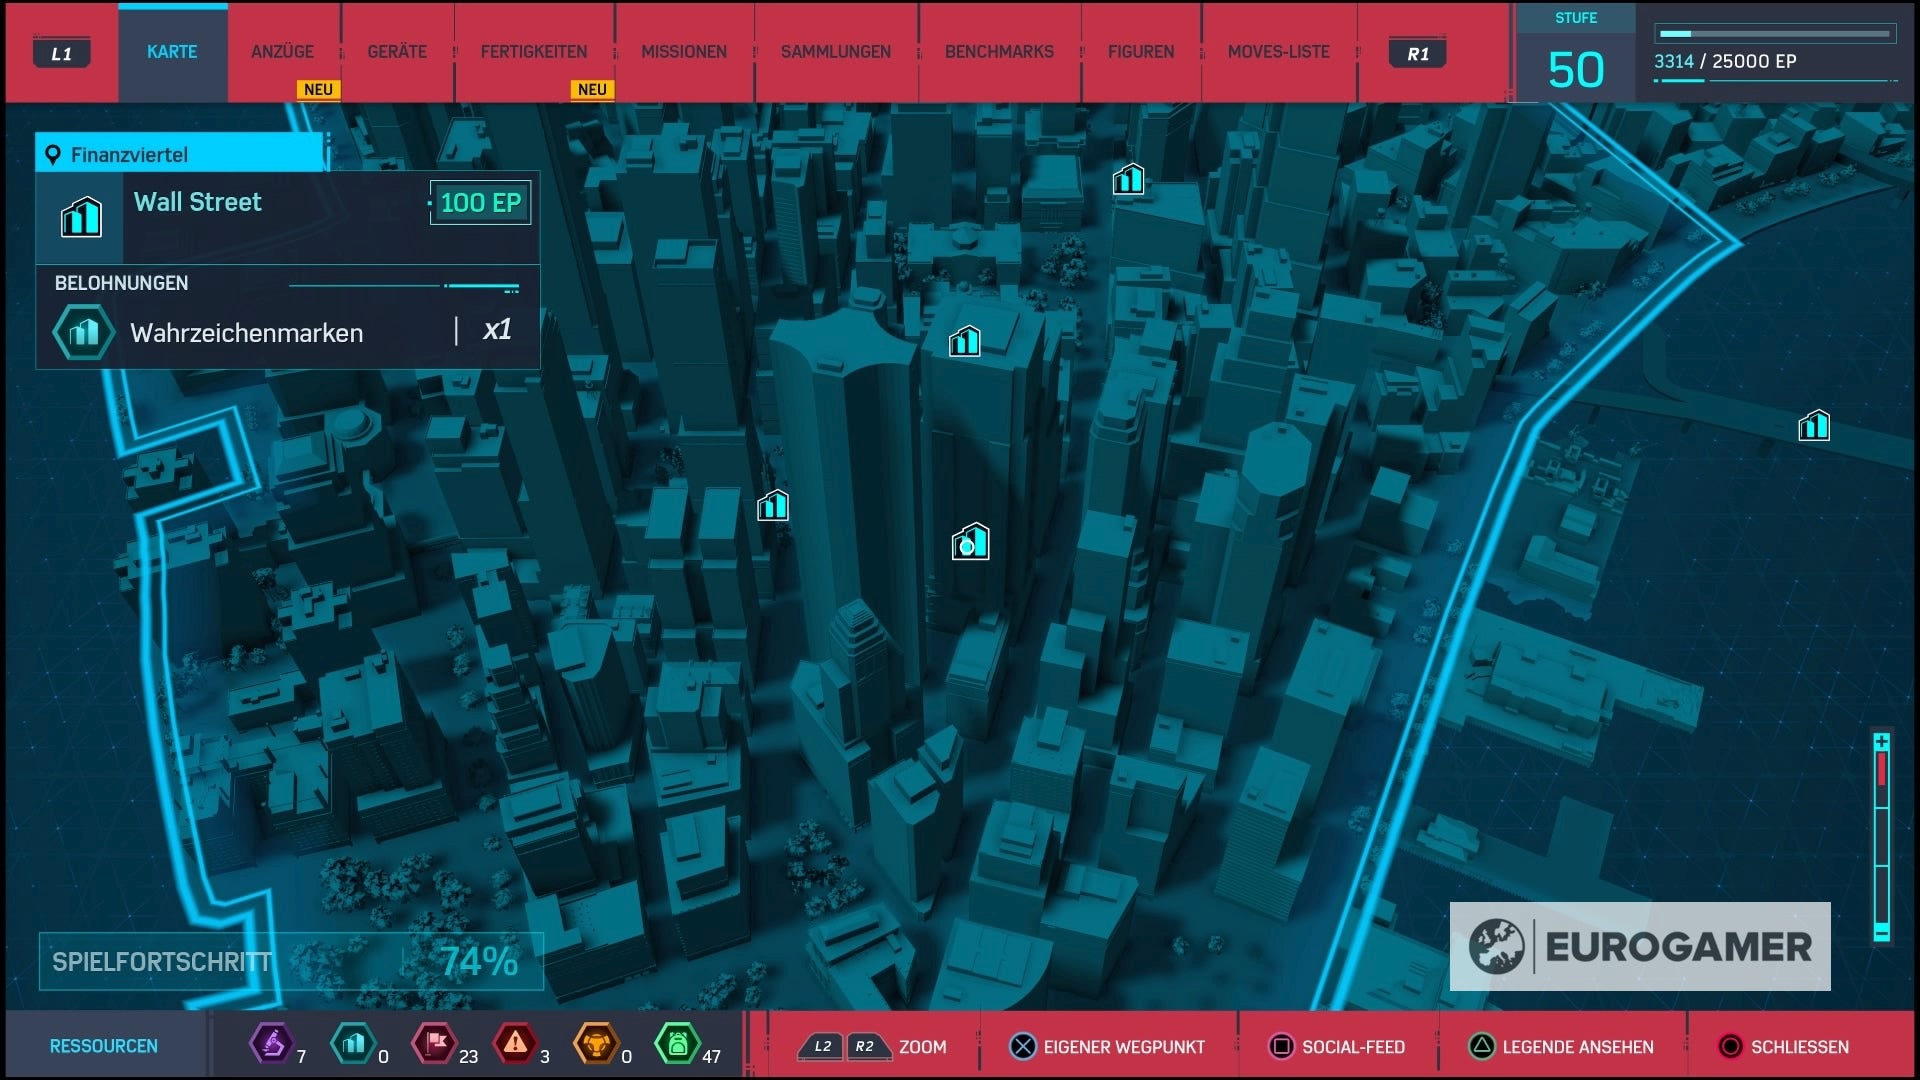The width and height of the screenshot is (1920, 1080).
Task: Click the R2 zoom button icon
Action: 866,1047
